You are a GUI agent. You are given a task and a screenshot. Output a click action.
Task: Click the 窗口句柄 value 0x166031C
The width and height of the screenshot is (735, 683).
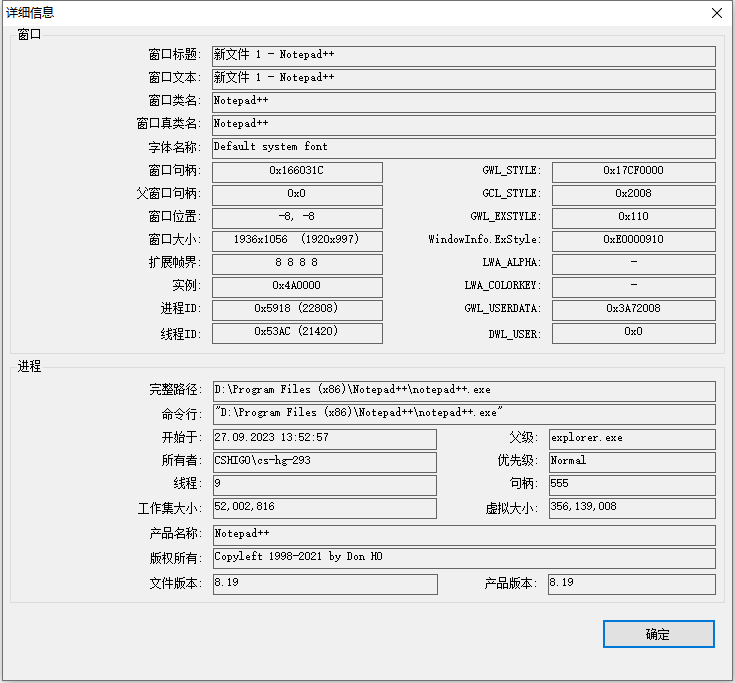coord(297,172)
